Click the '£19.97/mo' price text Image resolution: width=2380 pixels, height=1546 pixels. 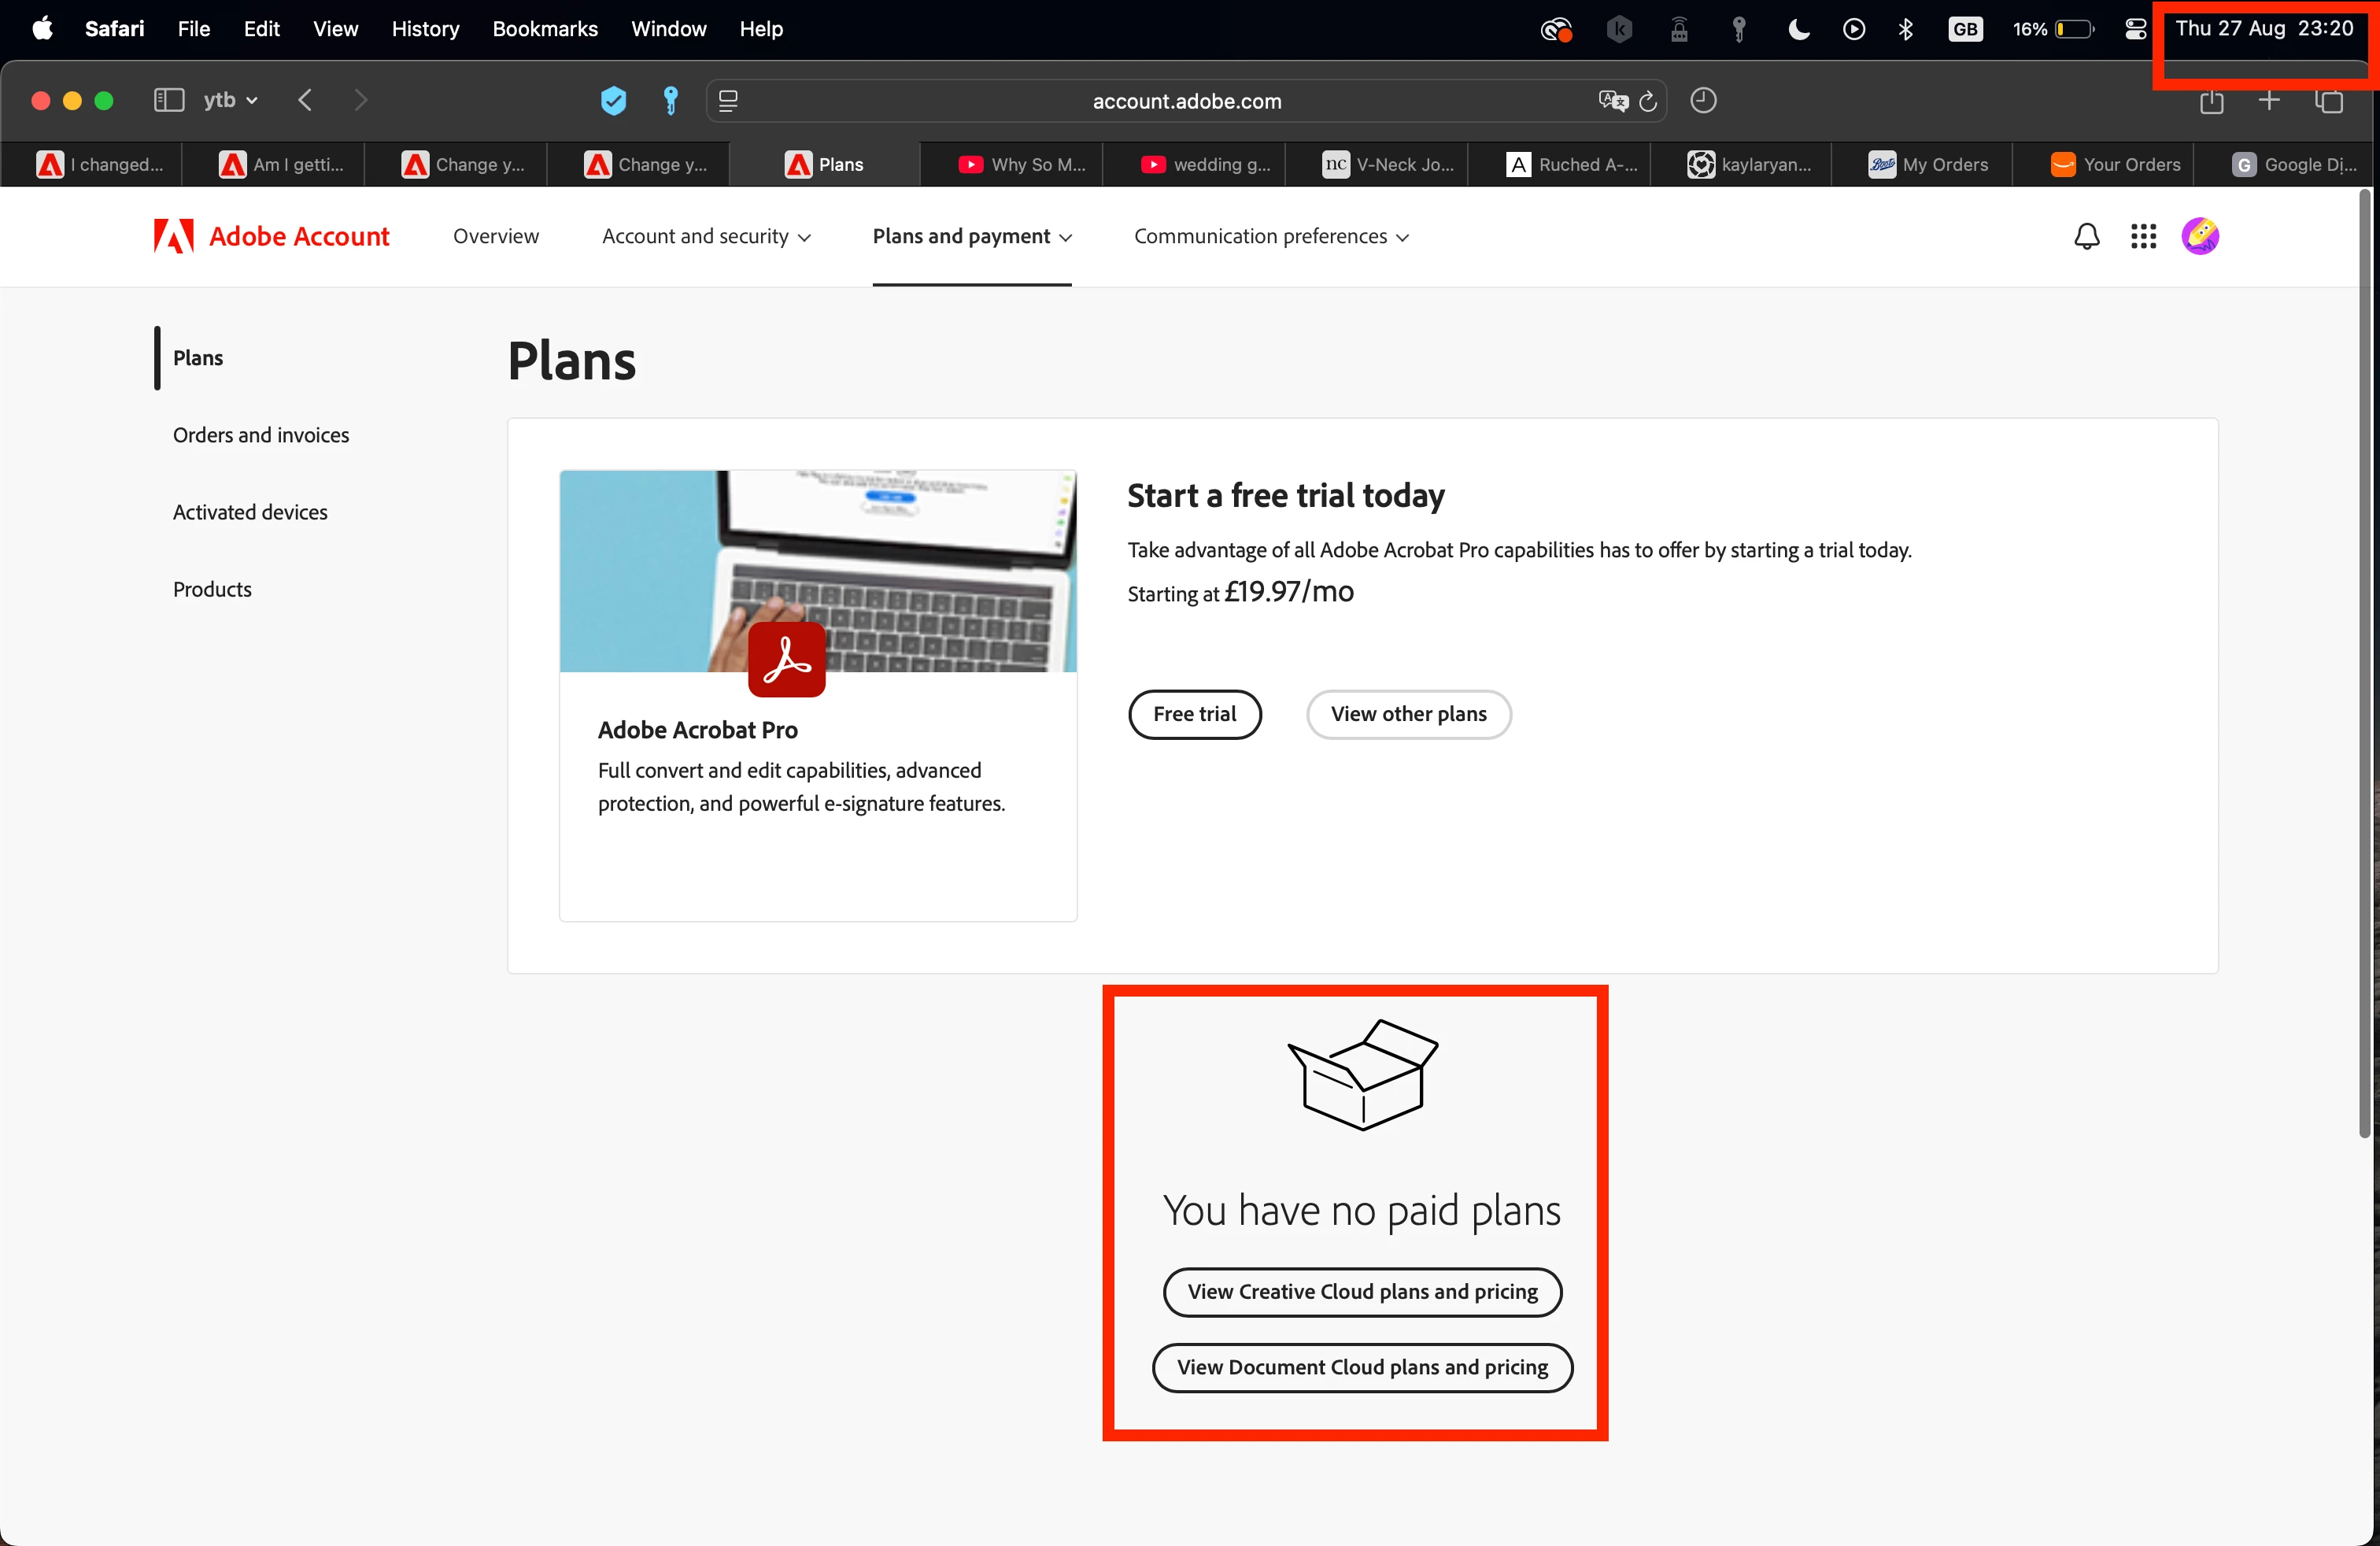tap(1289, 592)
